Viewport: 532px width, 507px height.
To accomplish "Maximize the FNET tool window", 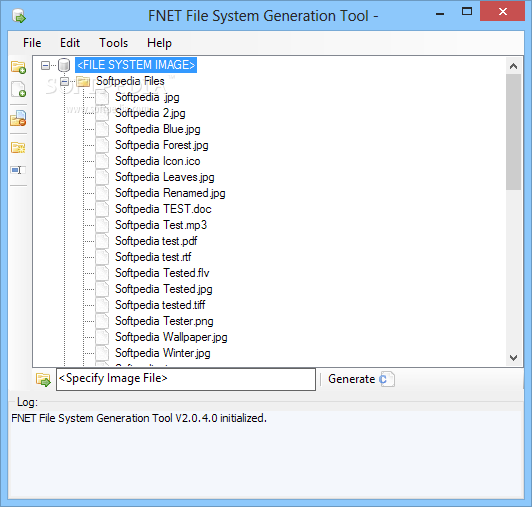I will [467, 12].
